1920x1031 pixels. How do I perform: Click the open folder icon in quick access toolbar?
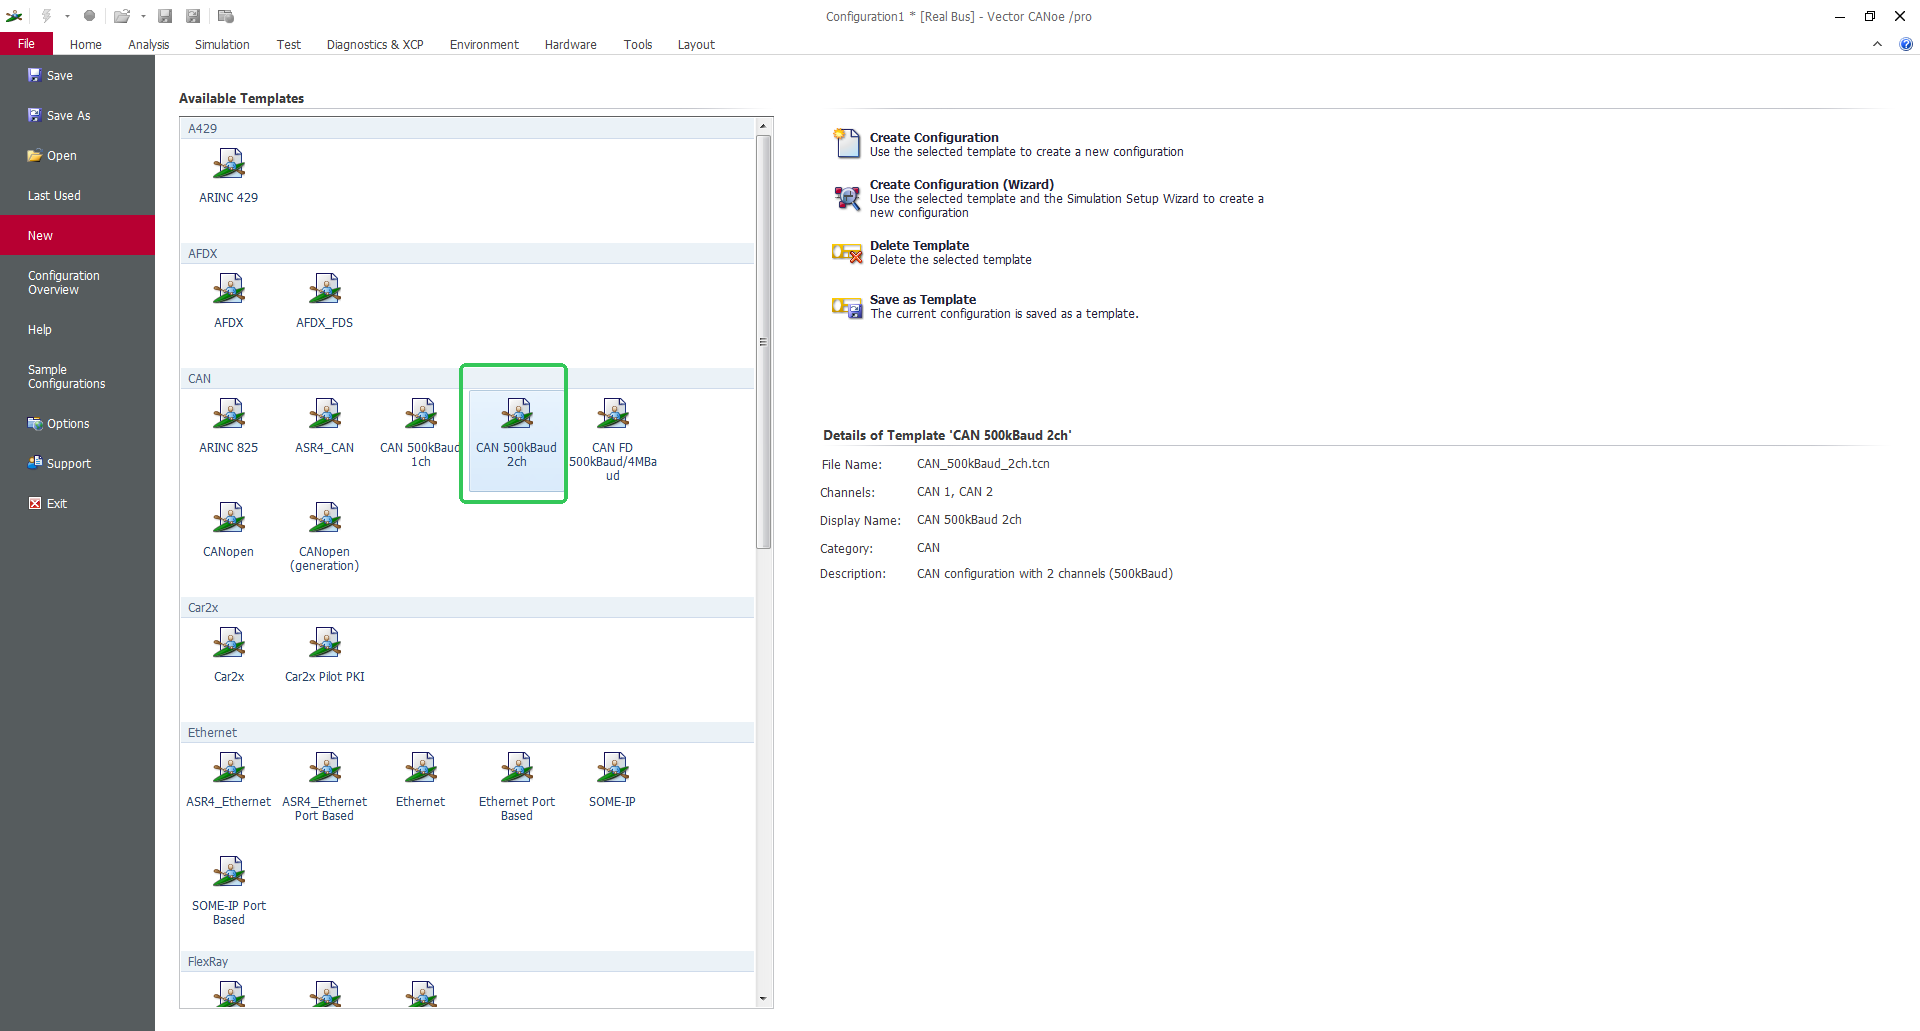click(121, 16)
